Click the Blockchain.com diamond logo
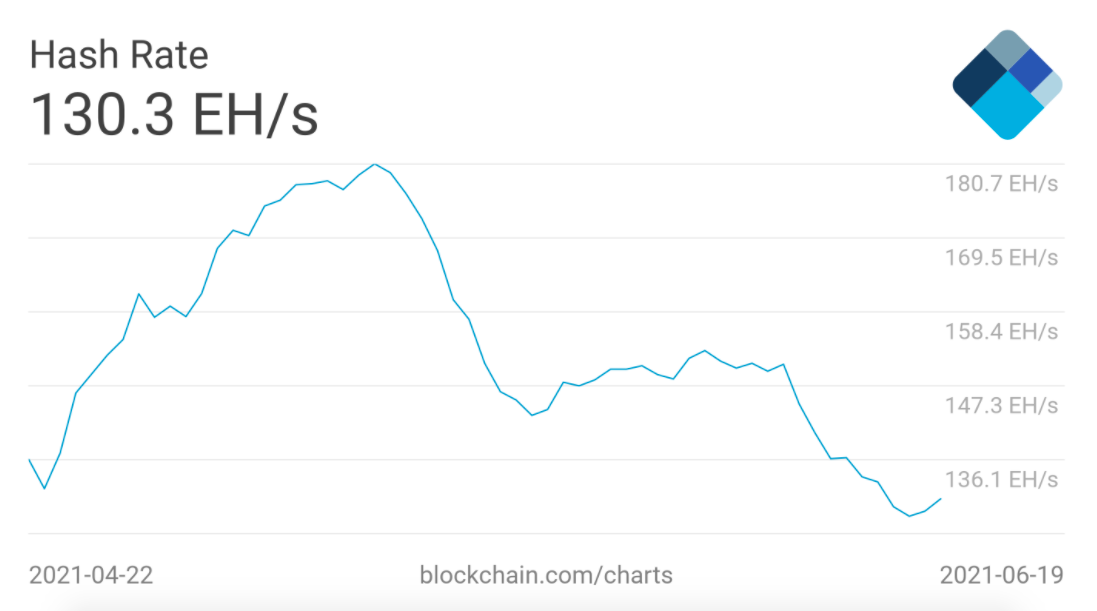Viewport: 1097px width, 611px height. pyautogui.click(x=1007, y=85)
